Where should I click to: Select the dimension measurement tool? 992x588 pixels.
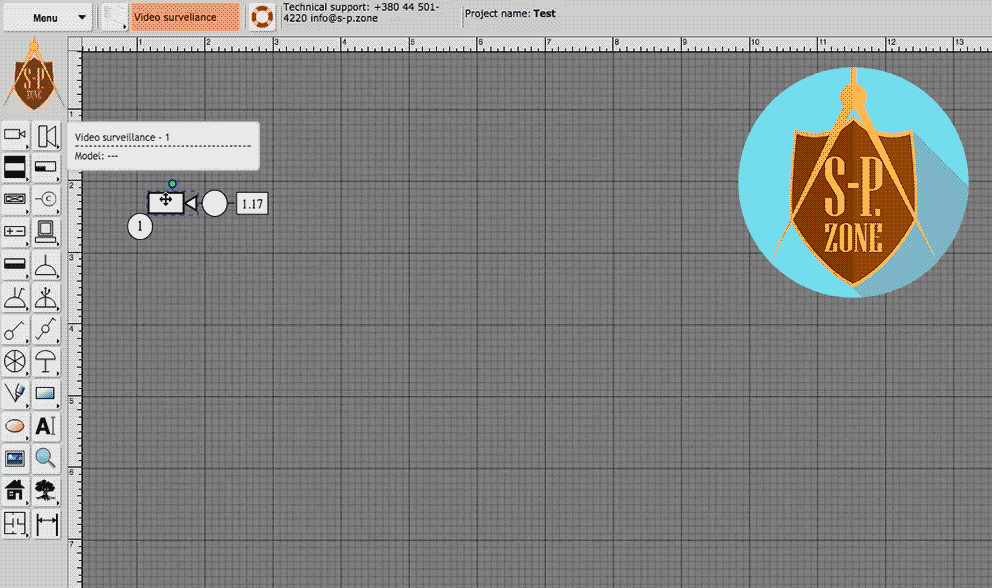pyautogui.click(x=46, y=523)
